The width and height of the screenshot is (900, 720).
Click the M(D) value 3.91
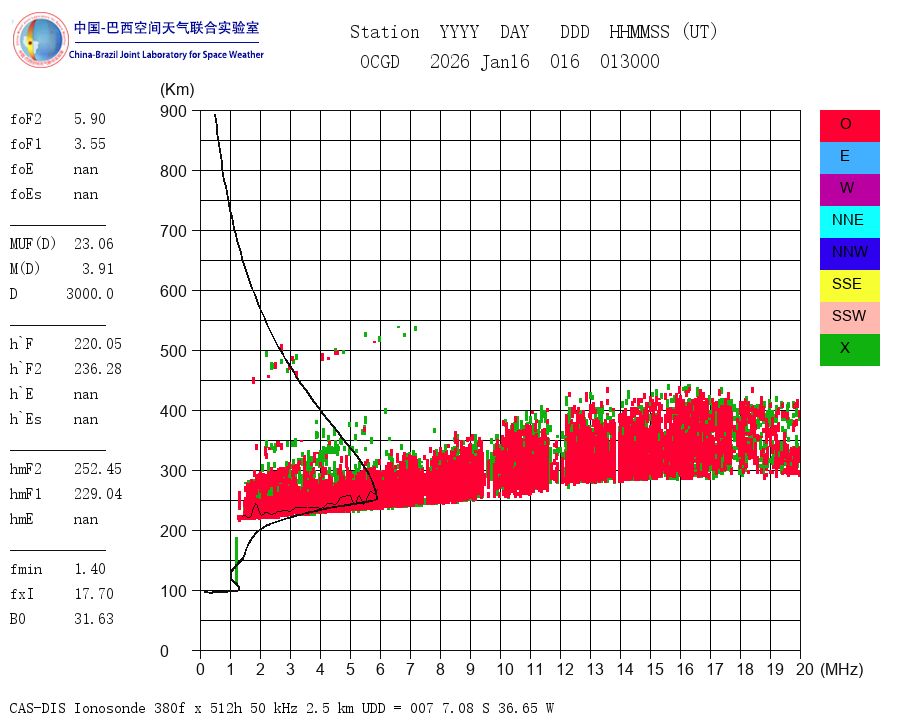click(98, 269)
